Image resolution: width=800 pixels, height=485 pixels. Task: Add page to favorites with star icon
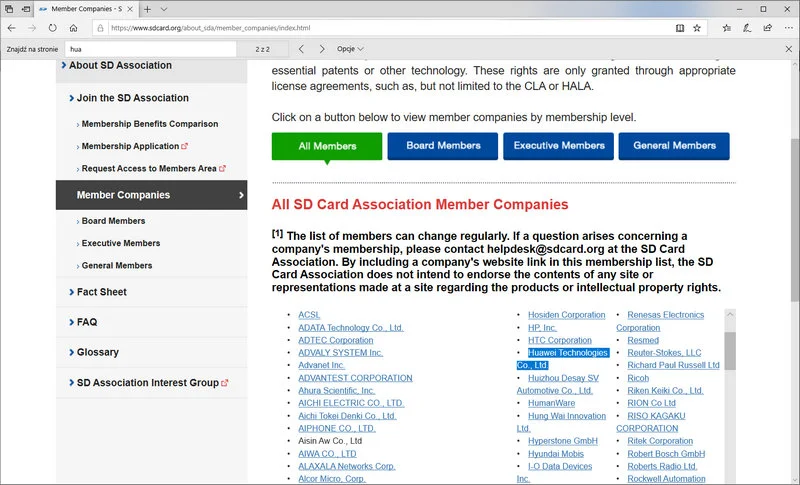coord(697,28)
